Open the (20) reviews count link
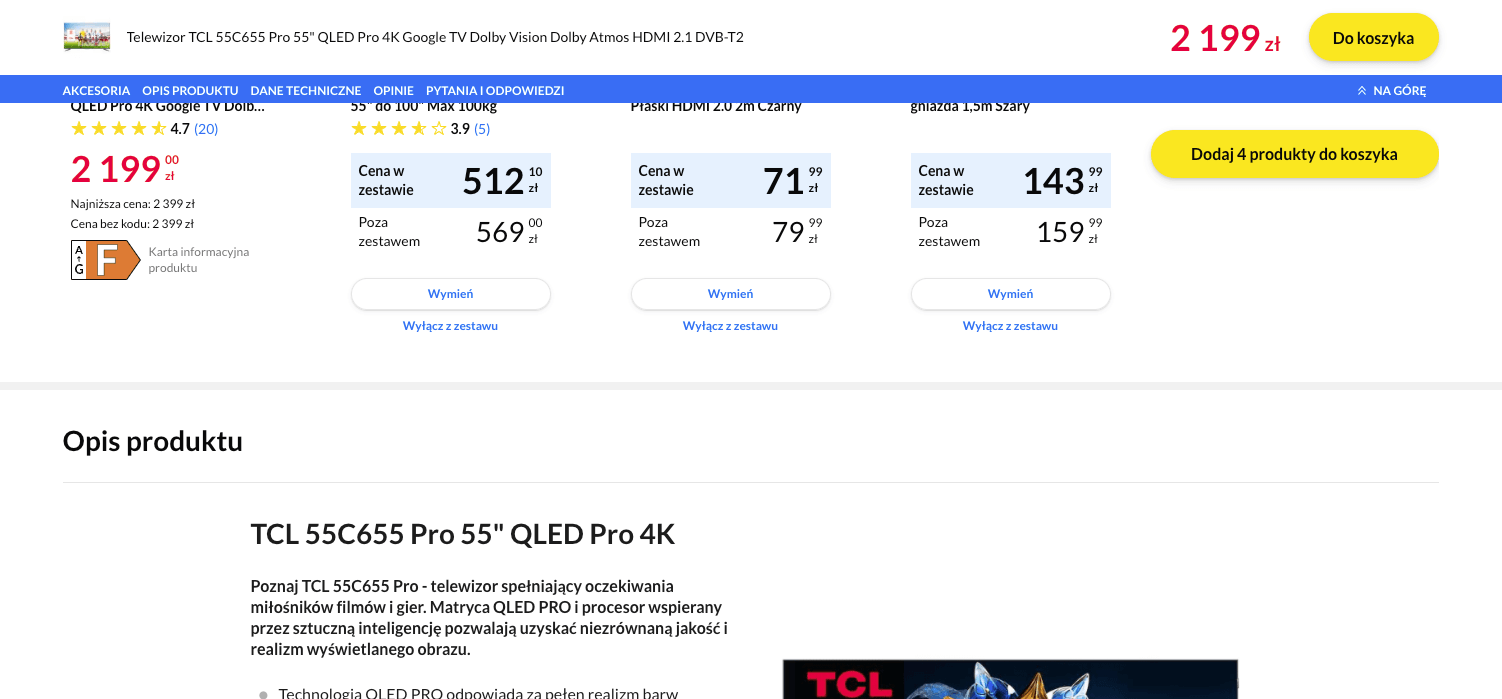The width and height of the screenshot is (1502, 699). [206, 129]
